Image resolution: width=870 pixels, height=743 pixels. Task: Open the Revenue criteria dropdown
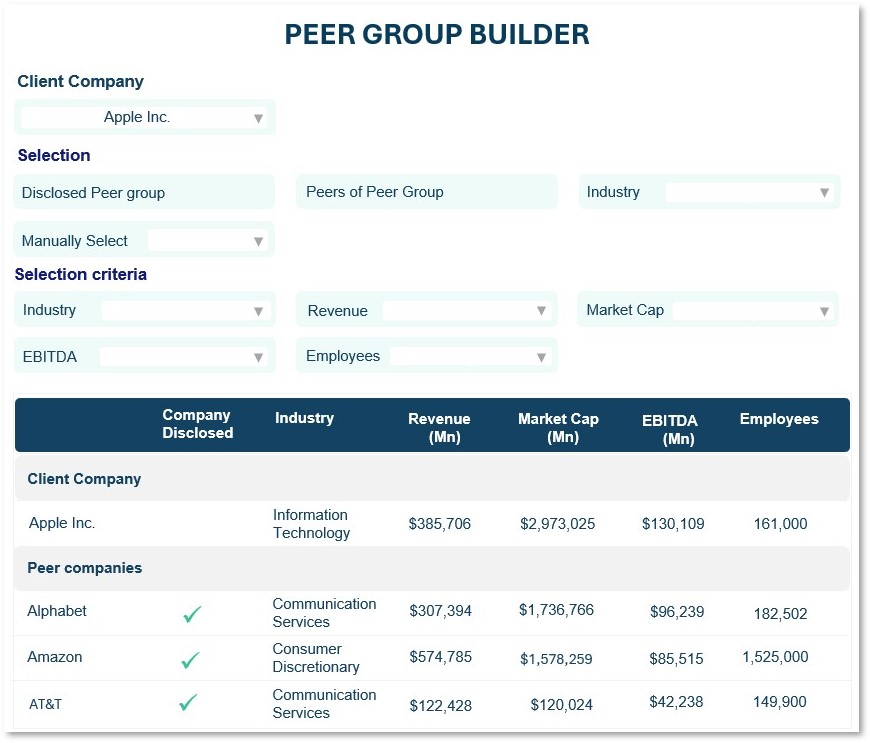click(x=540, y=311)
